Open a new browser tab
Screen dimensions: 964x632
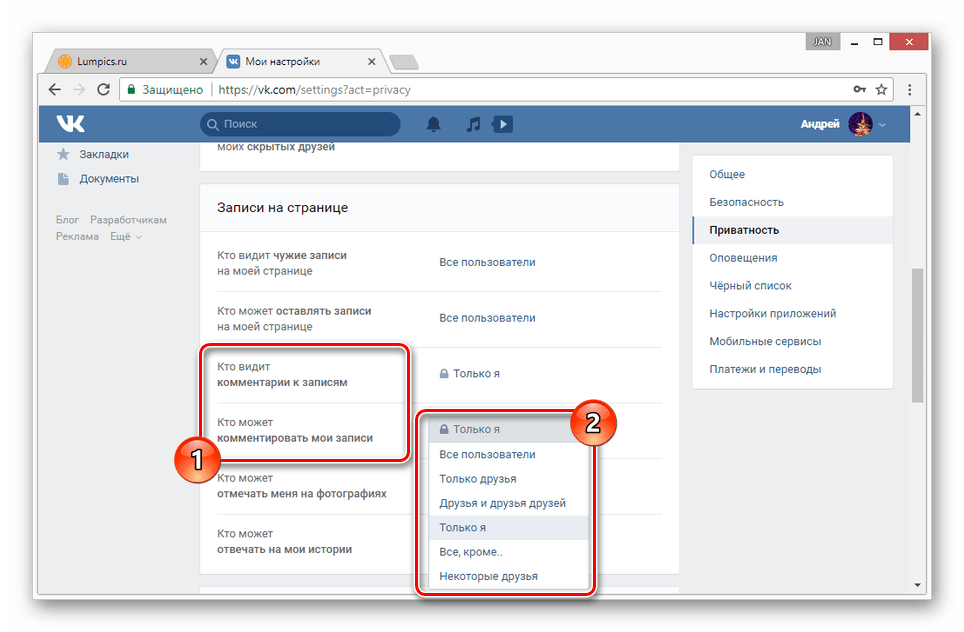404,62
